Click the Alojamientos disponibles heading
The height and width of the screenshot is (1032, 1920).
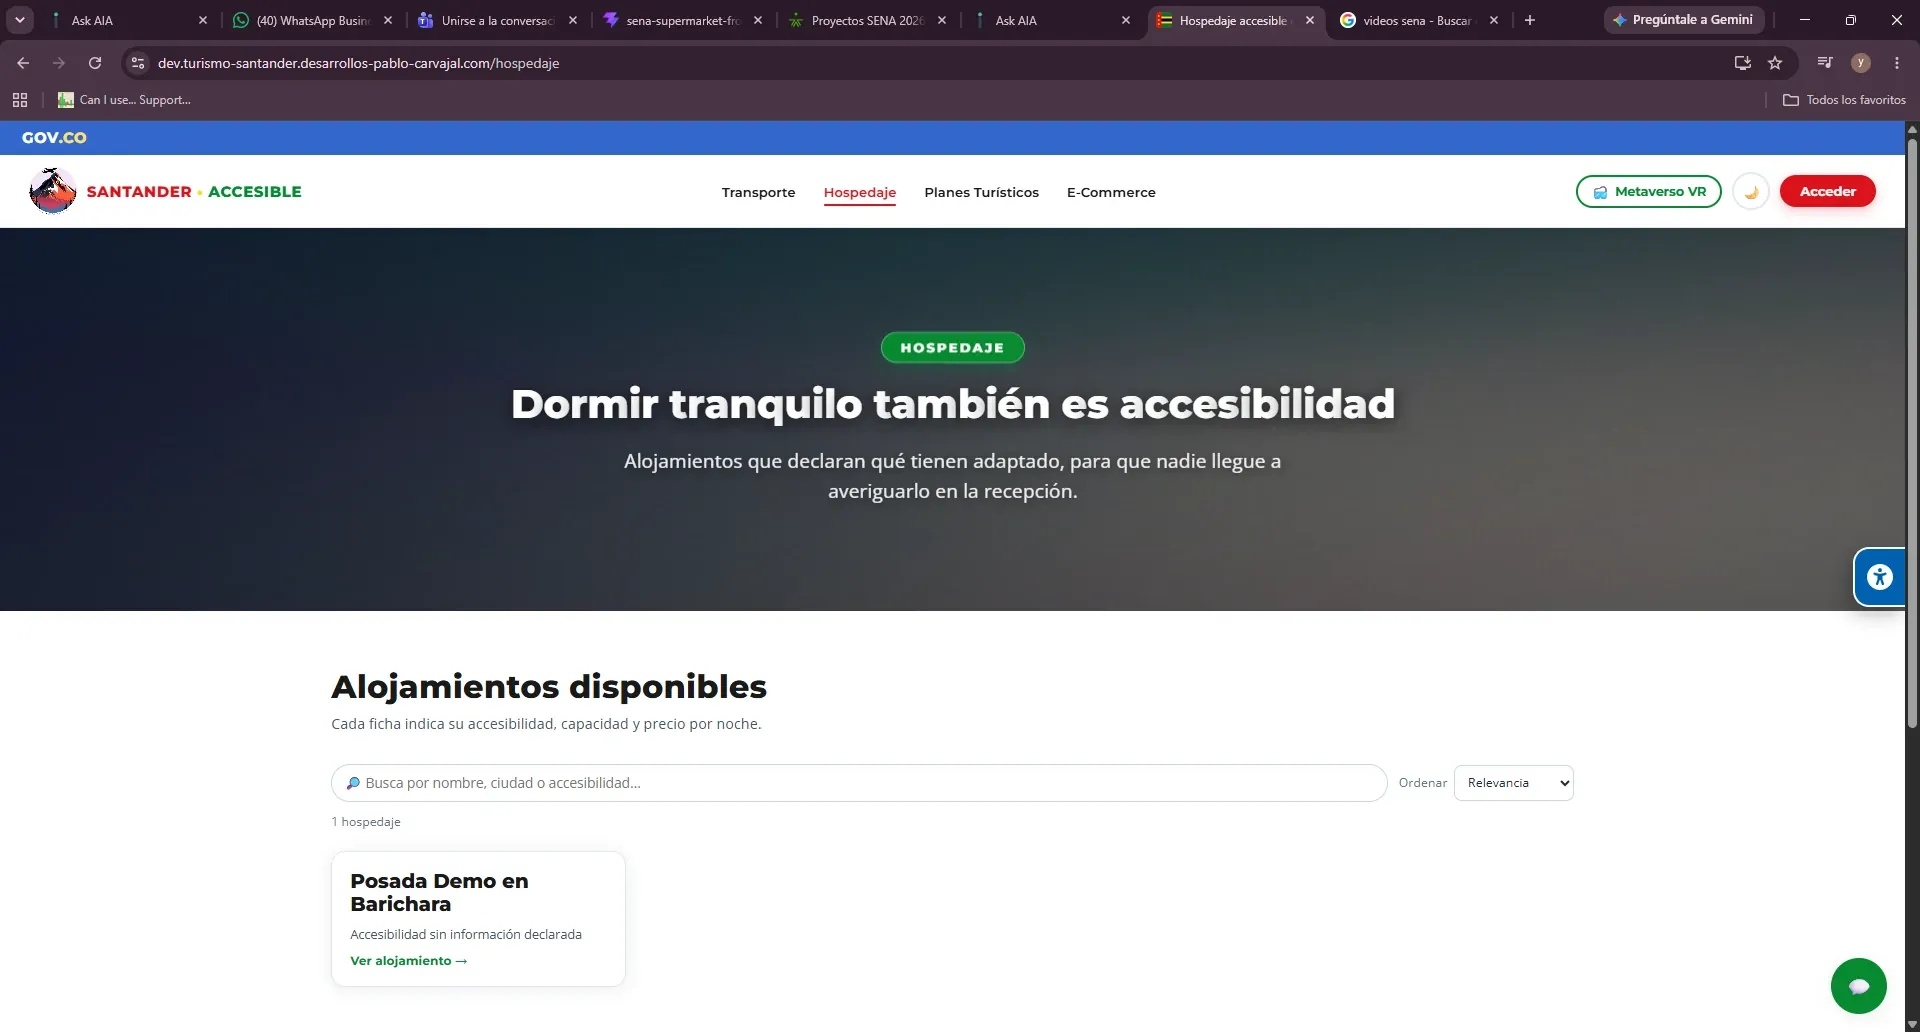(x=549, y=686)
